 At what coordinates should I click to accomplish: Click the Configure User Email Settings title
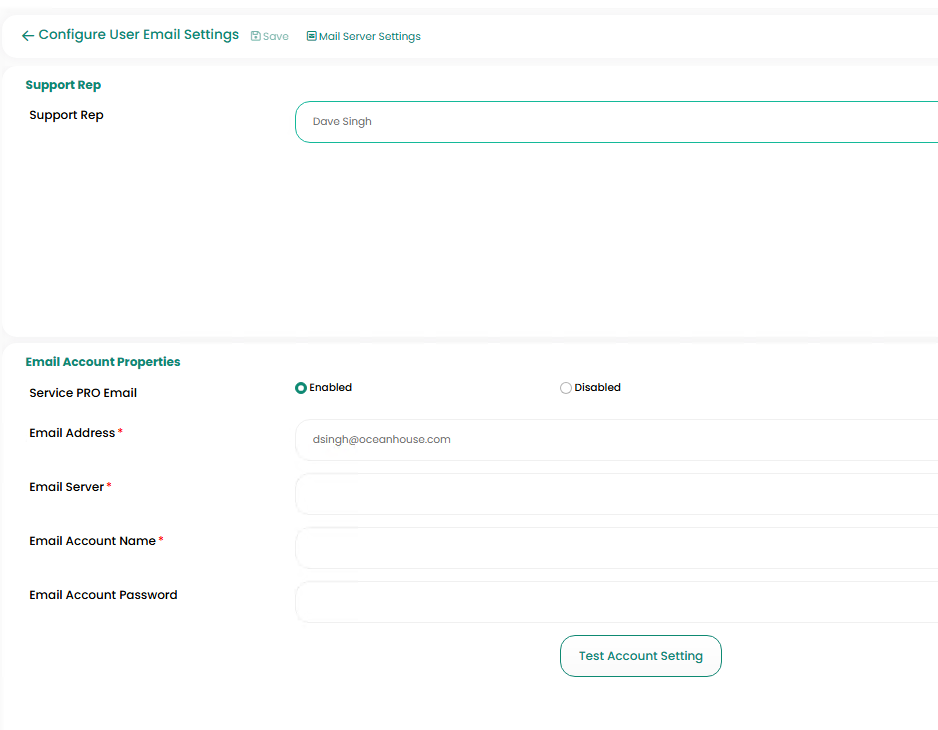[139, 35]
